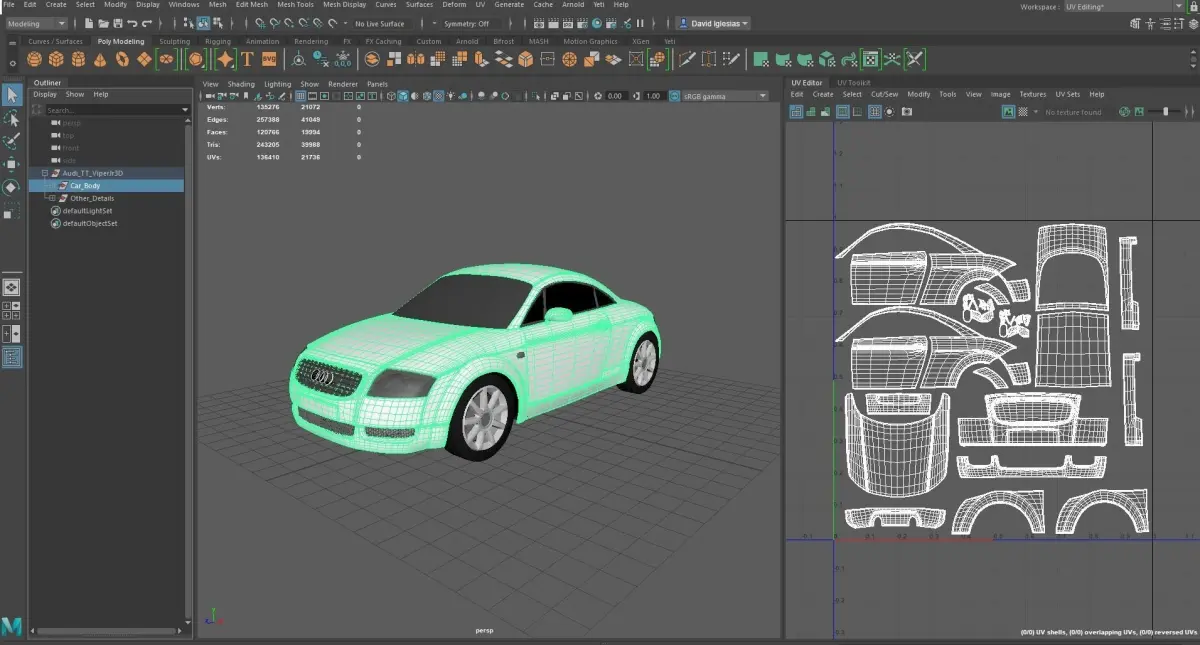This screenshot has width=1200, height=645.
Task: Click the Save Scene disk icon
Action: (118, 23)
